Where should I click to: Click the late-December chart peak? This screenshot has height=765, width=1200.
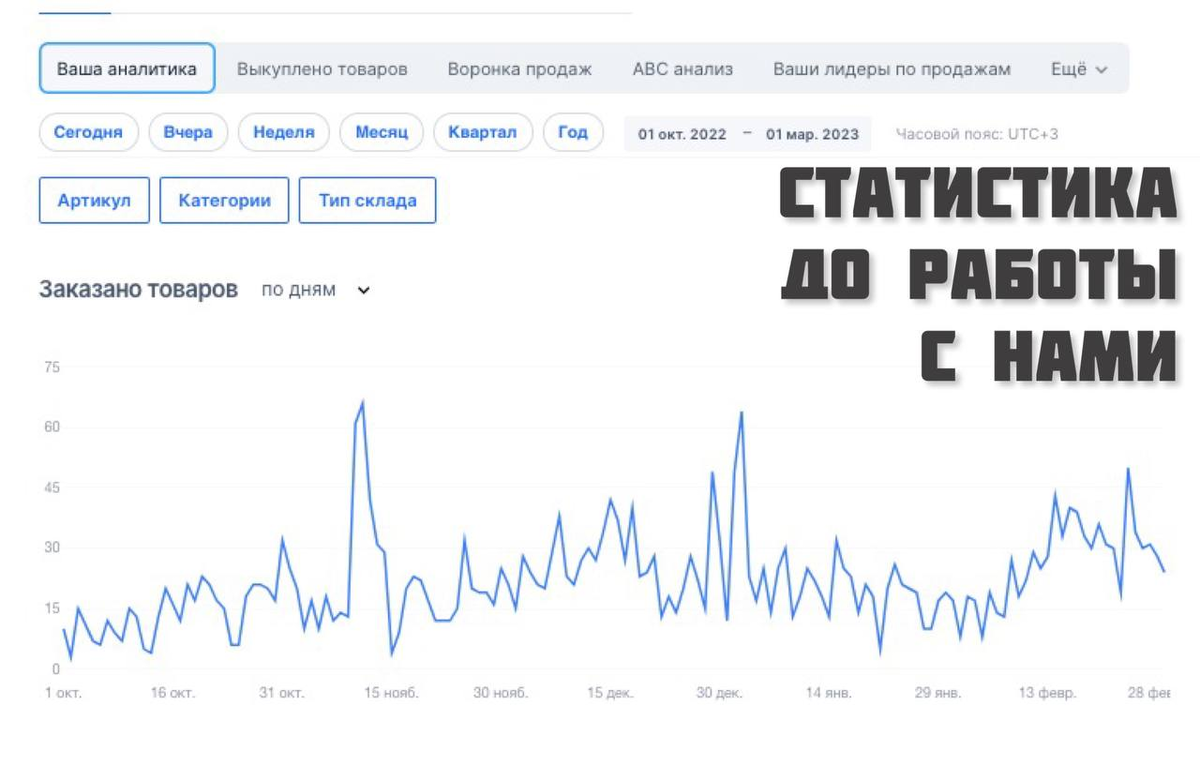741,413
